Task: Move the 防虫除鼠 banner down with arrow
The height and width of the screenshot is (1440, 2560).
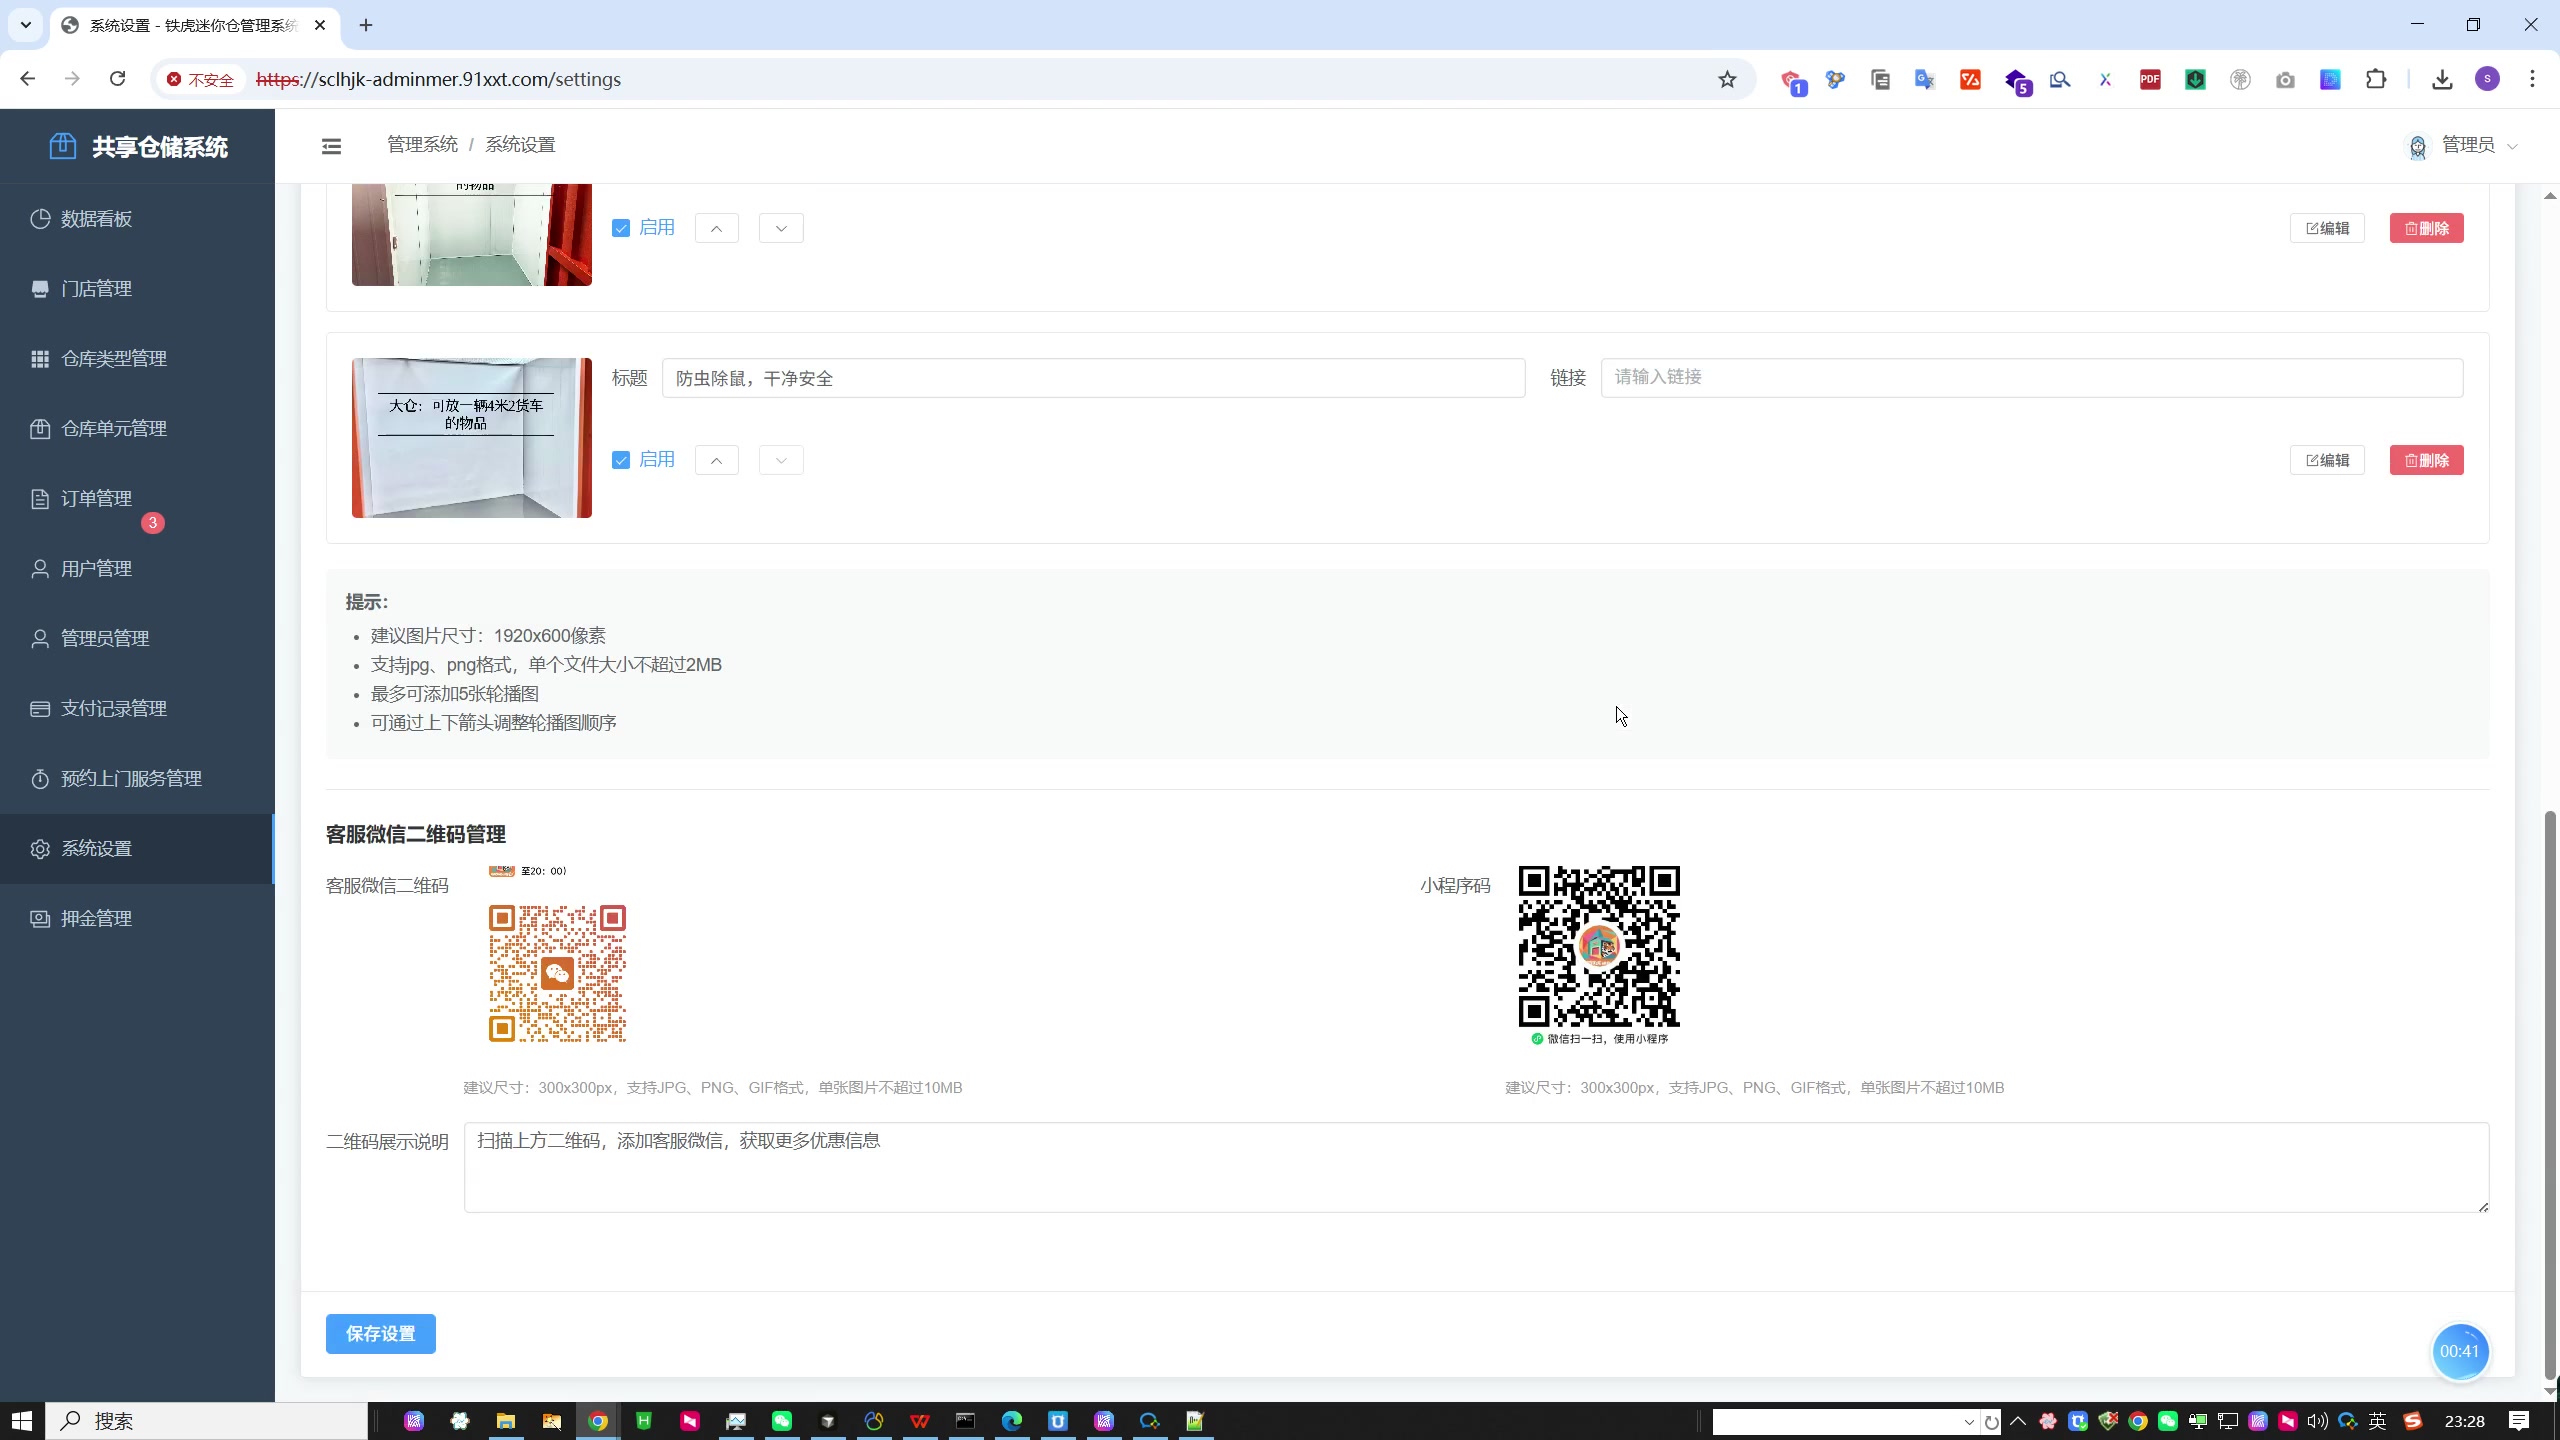Action: pyautogui.click(x=780, y=459)
